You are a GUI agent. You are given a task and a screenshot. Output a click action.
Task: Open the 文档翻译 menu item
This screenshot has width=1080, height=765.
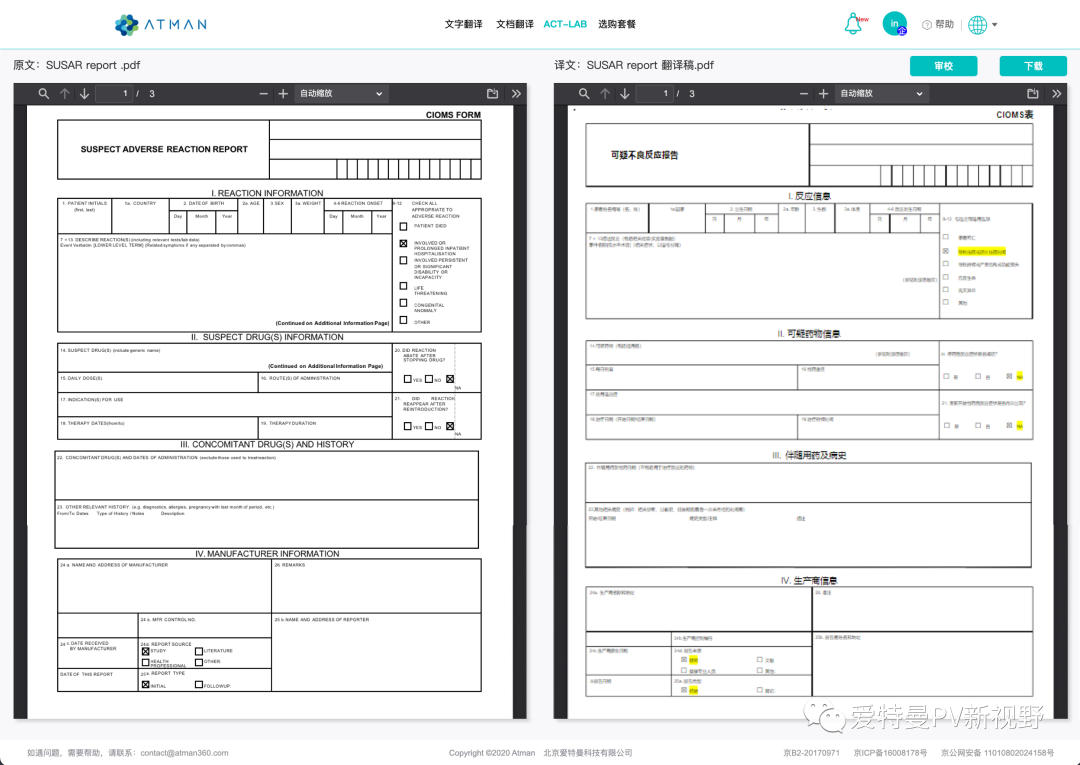(514, 23)
